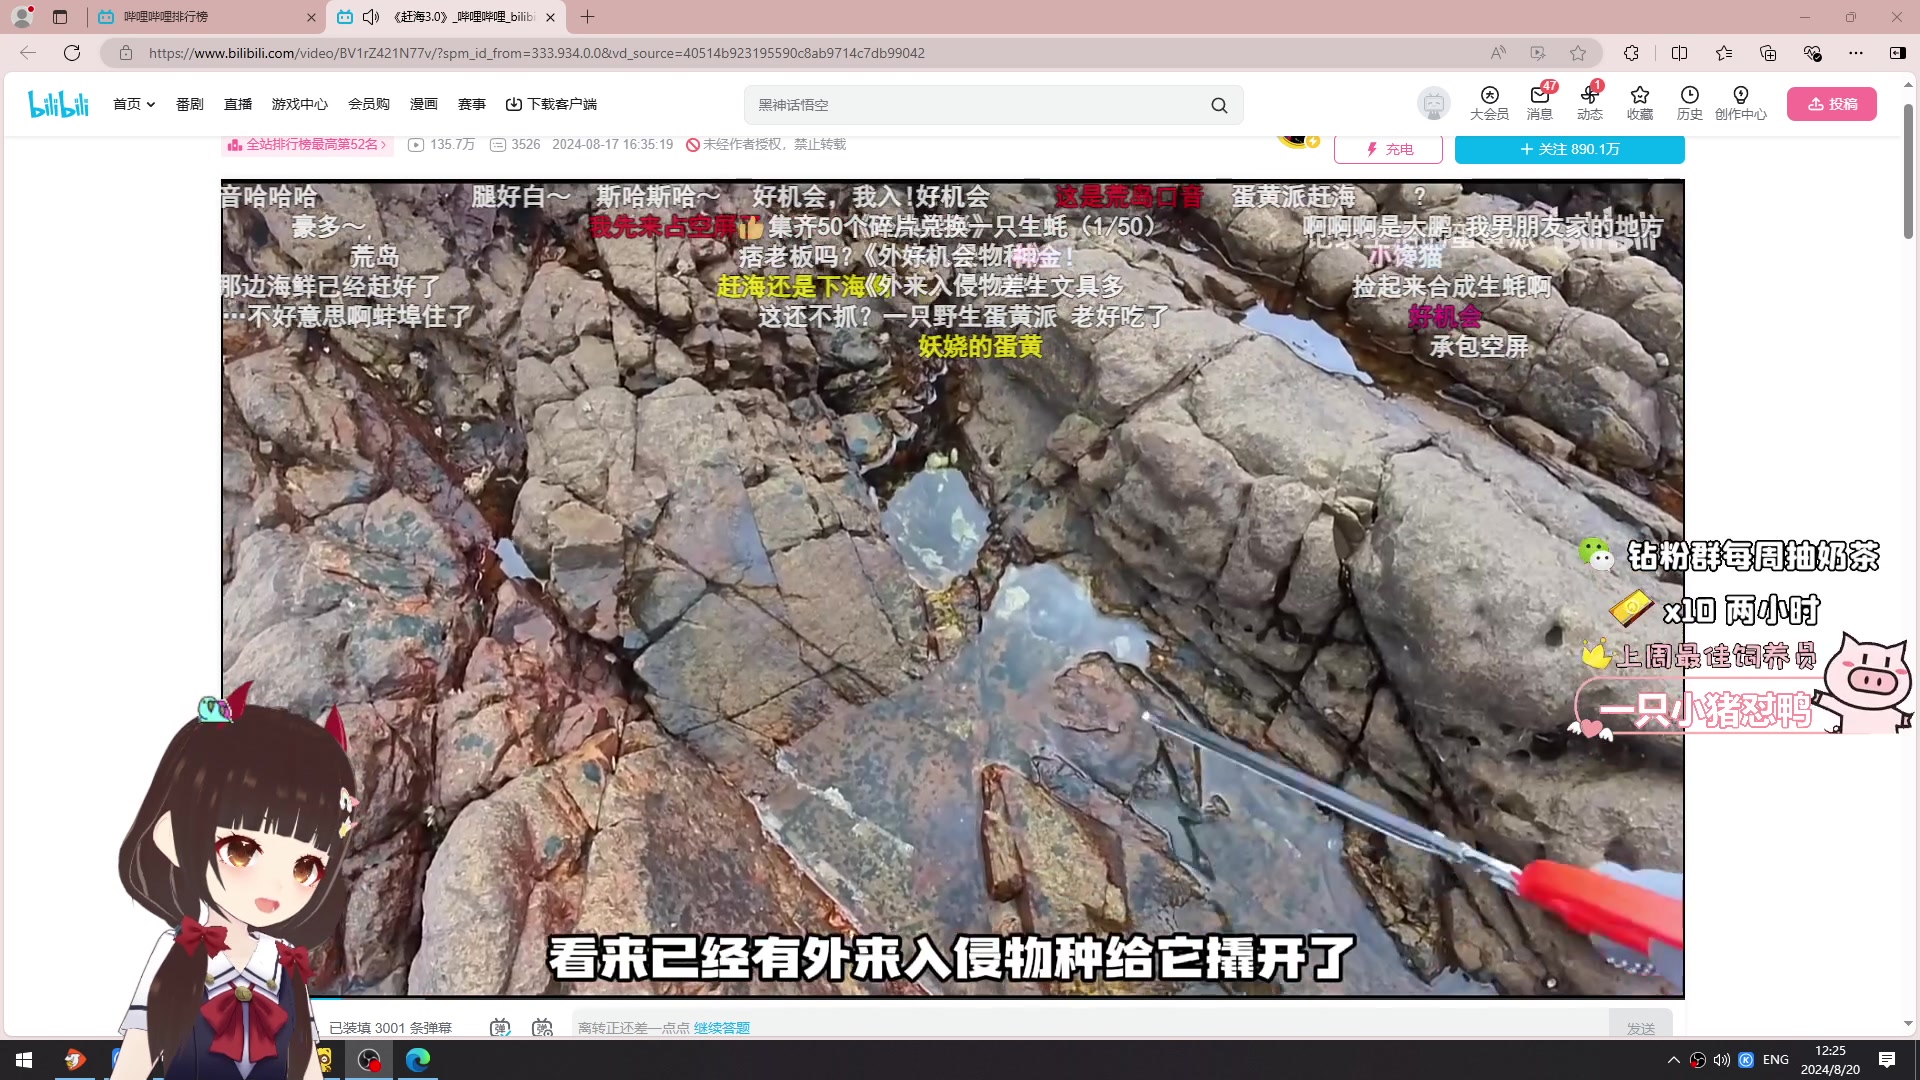
Task: Open Edge from taskbar
Action: pyautogui.click(x=418, y=1060)
